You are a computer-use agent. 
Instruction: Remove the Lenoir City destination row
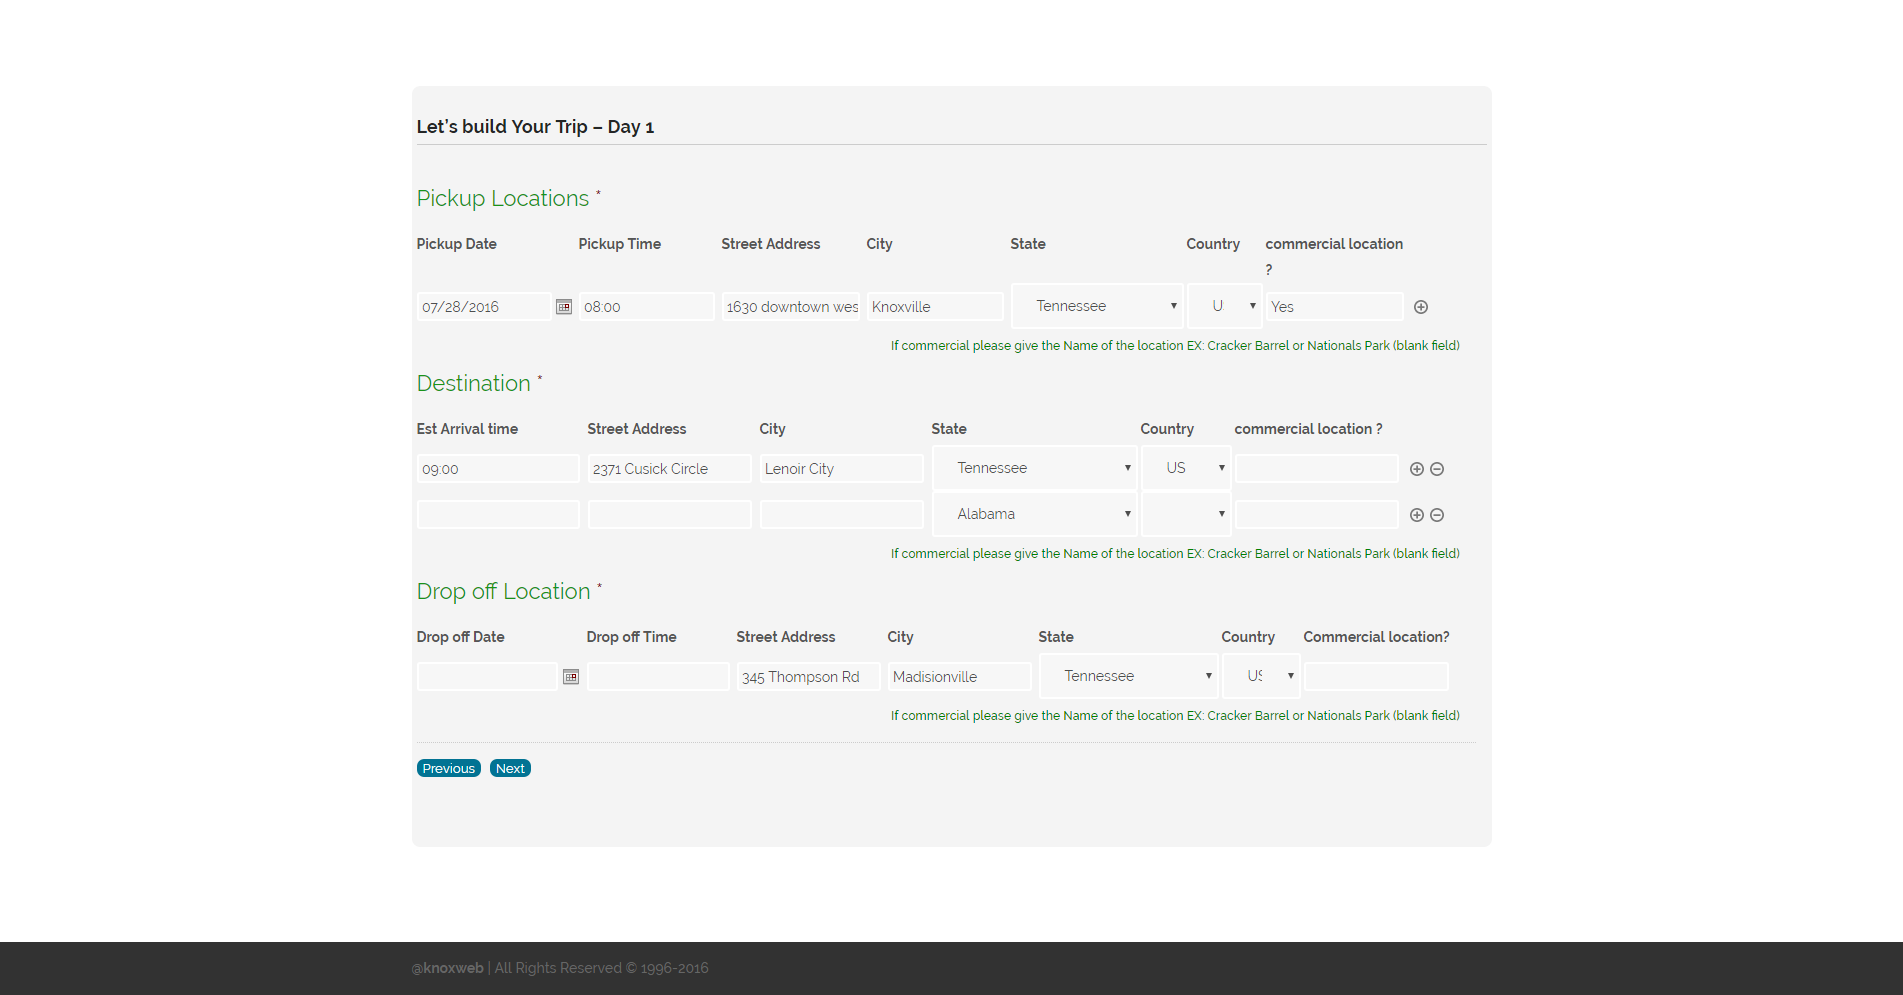click(1437, 469)
